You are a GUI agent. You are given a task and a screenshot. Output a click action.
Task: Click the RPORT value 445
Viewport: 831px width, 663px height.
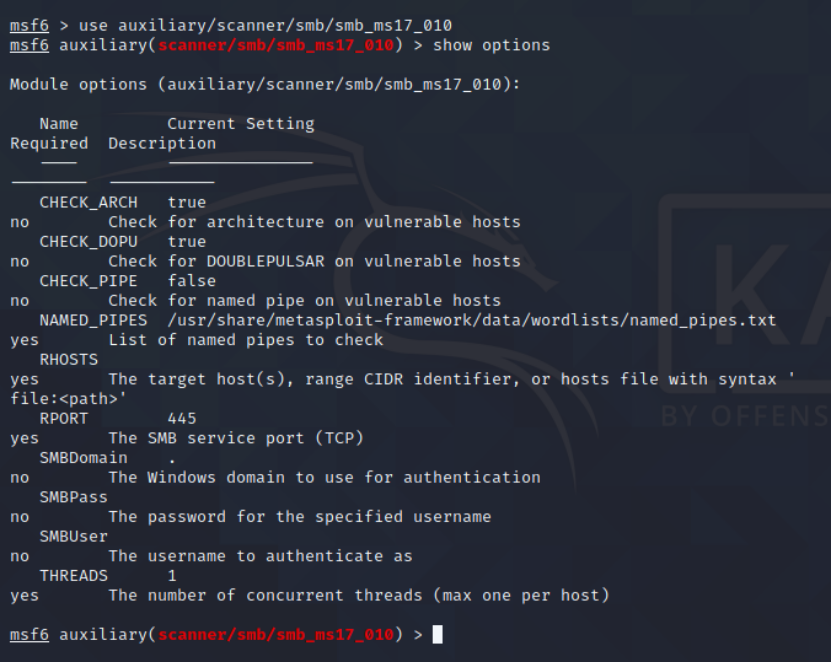click(182, 419)
